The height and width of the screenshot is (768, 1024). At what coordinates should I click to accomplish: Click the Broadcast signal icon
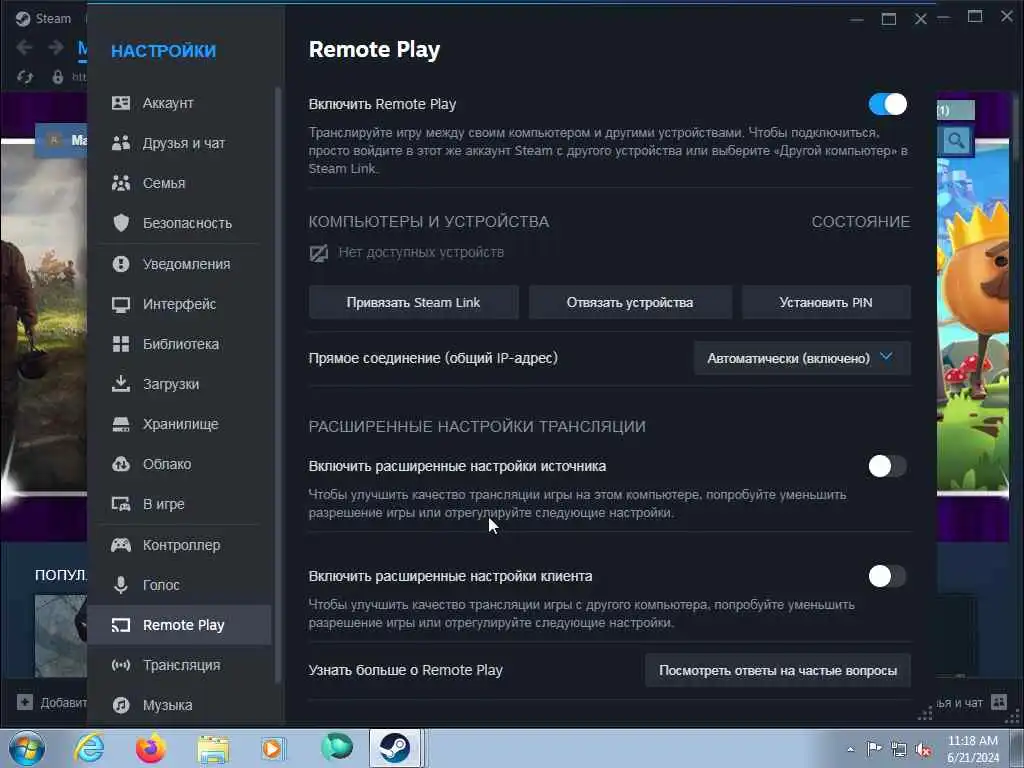click(121, 665)
